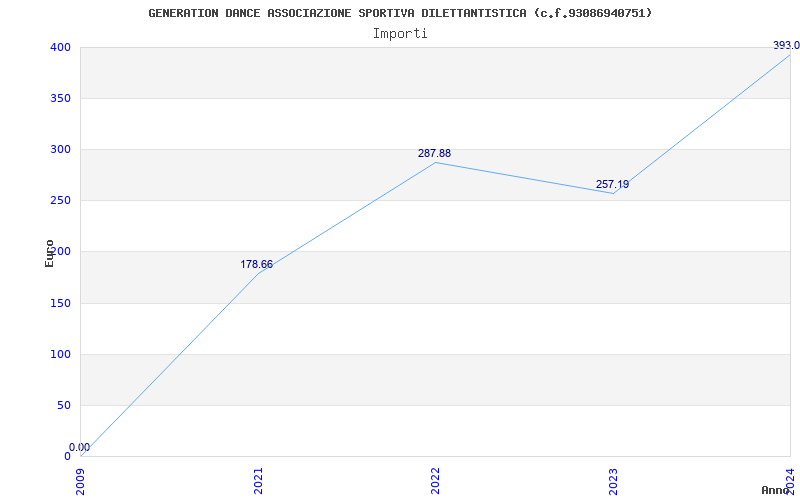Click the 2024 x-axis year label
Image resolution: width=800 pixels, height=500 pixels.
(790, 481)
